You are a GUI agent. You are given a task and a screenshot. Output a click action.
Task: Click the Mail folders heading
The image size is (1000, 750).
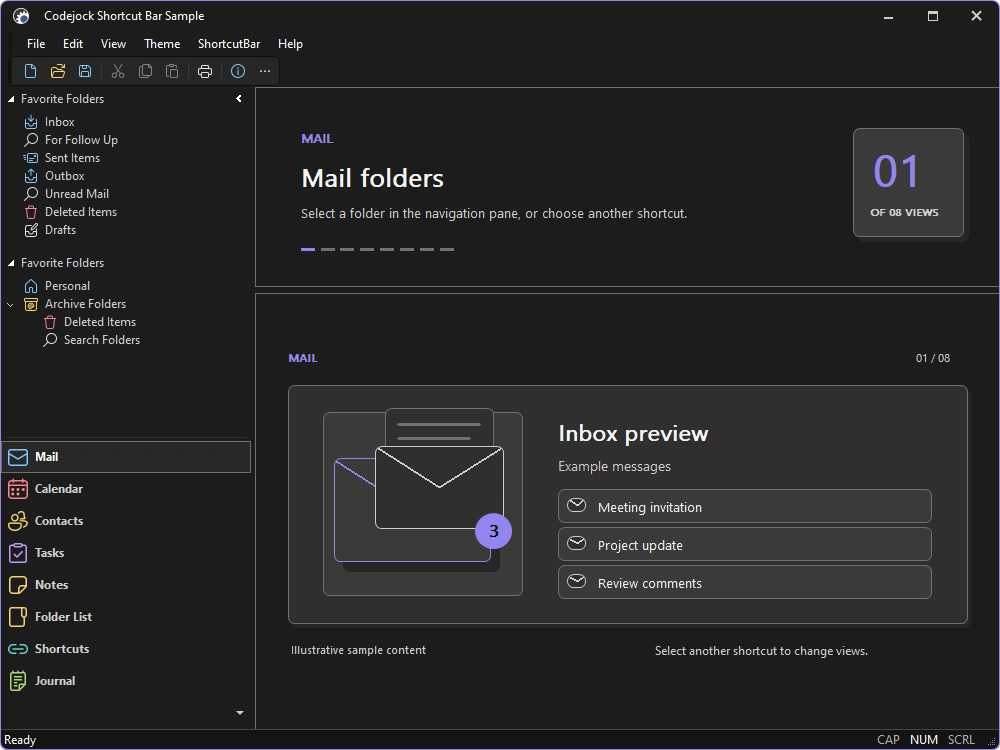(372, 178)
